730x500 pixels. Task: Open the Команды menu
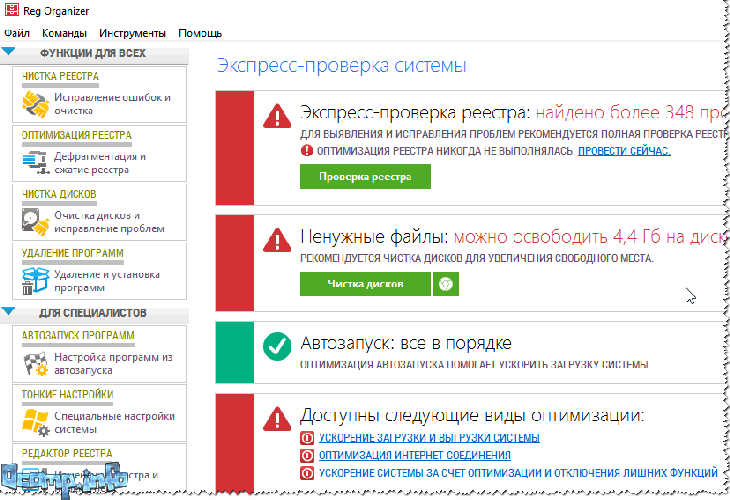(x=64, y=33)
